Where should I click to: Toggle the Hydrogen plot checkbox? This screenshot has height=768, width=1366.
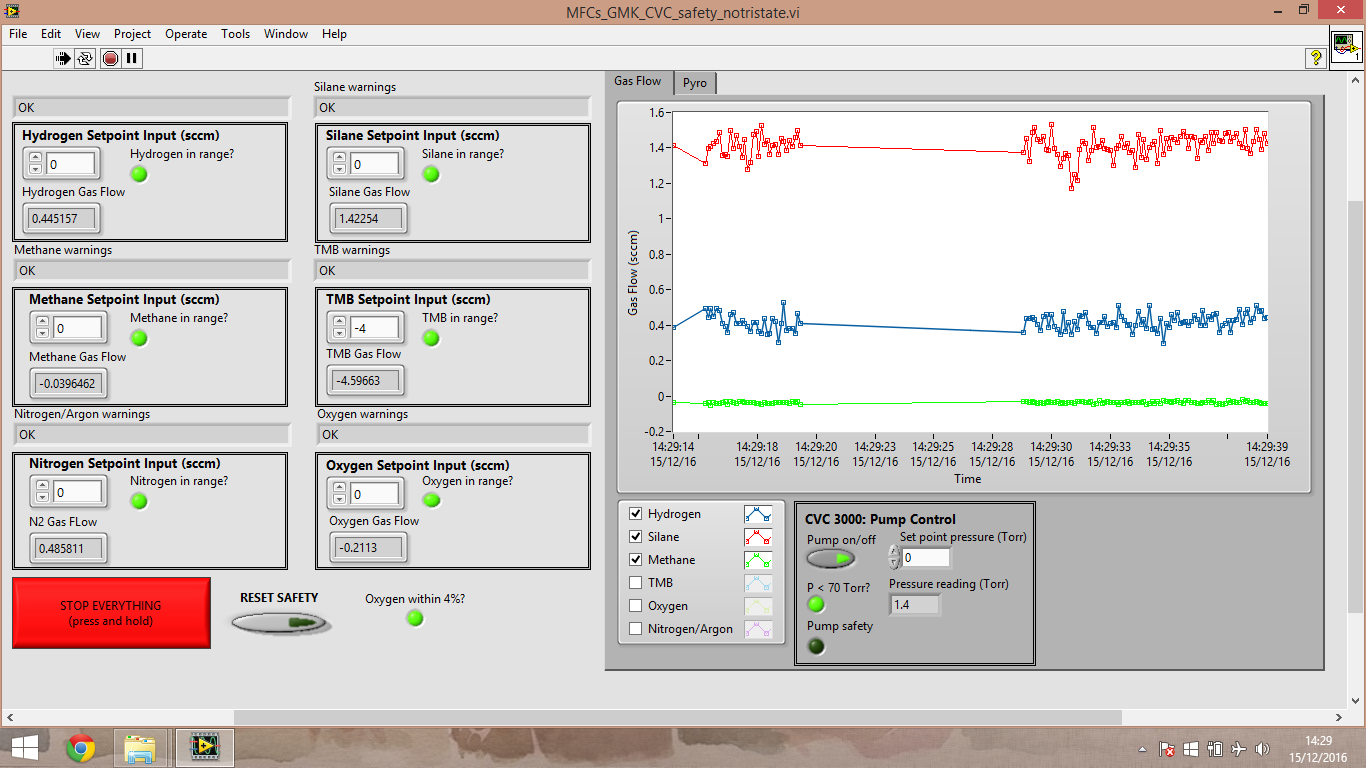tap(635, 514)
